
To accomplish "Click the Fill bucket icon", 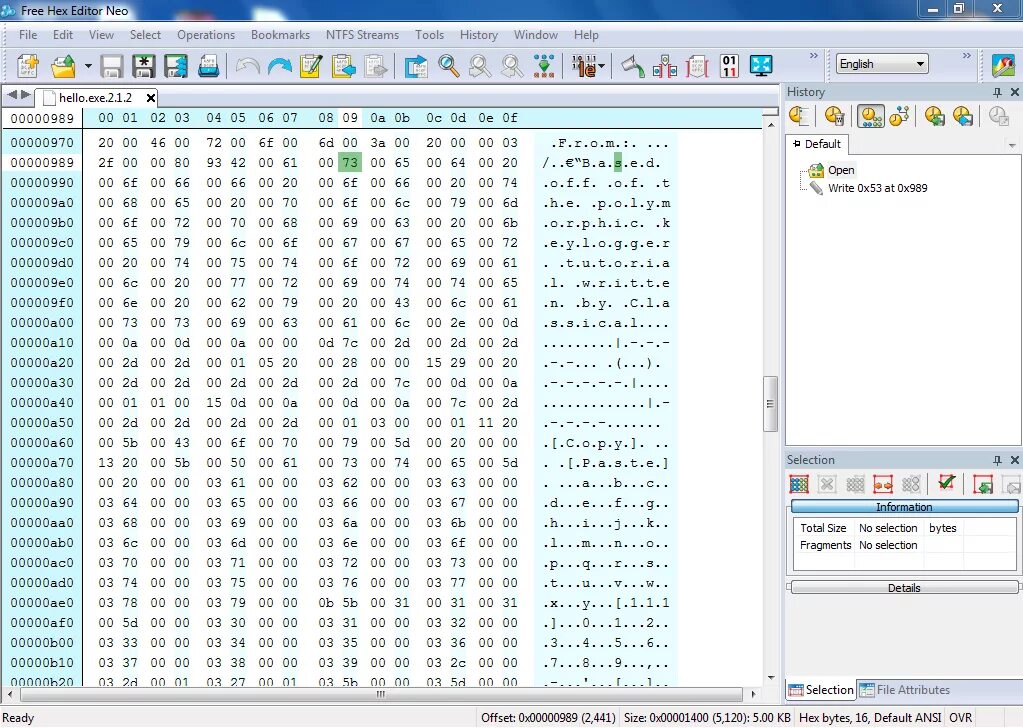I will 632,66.
